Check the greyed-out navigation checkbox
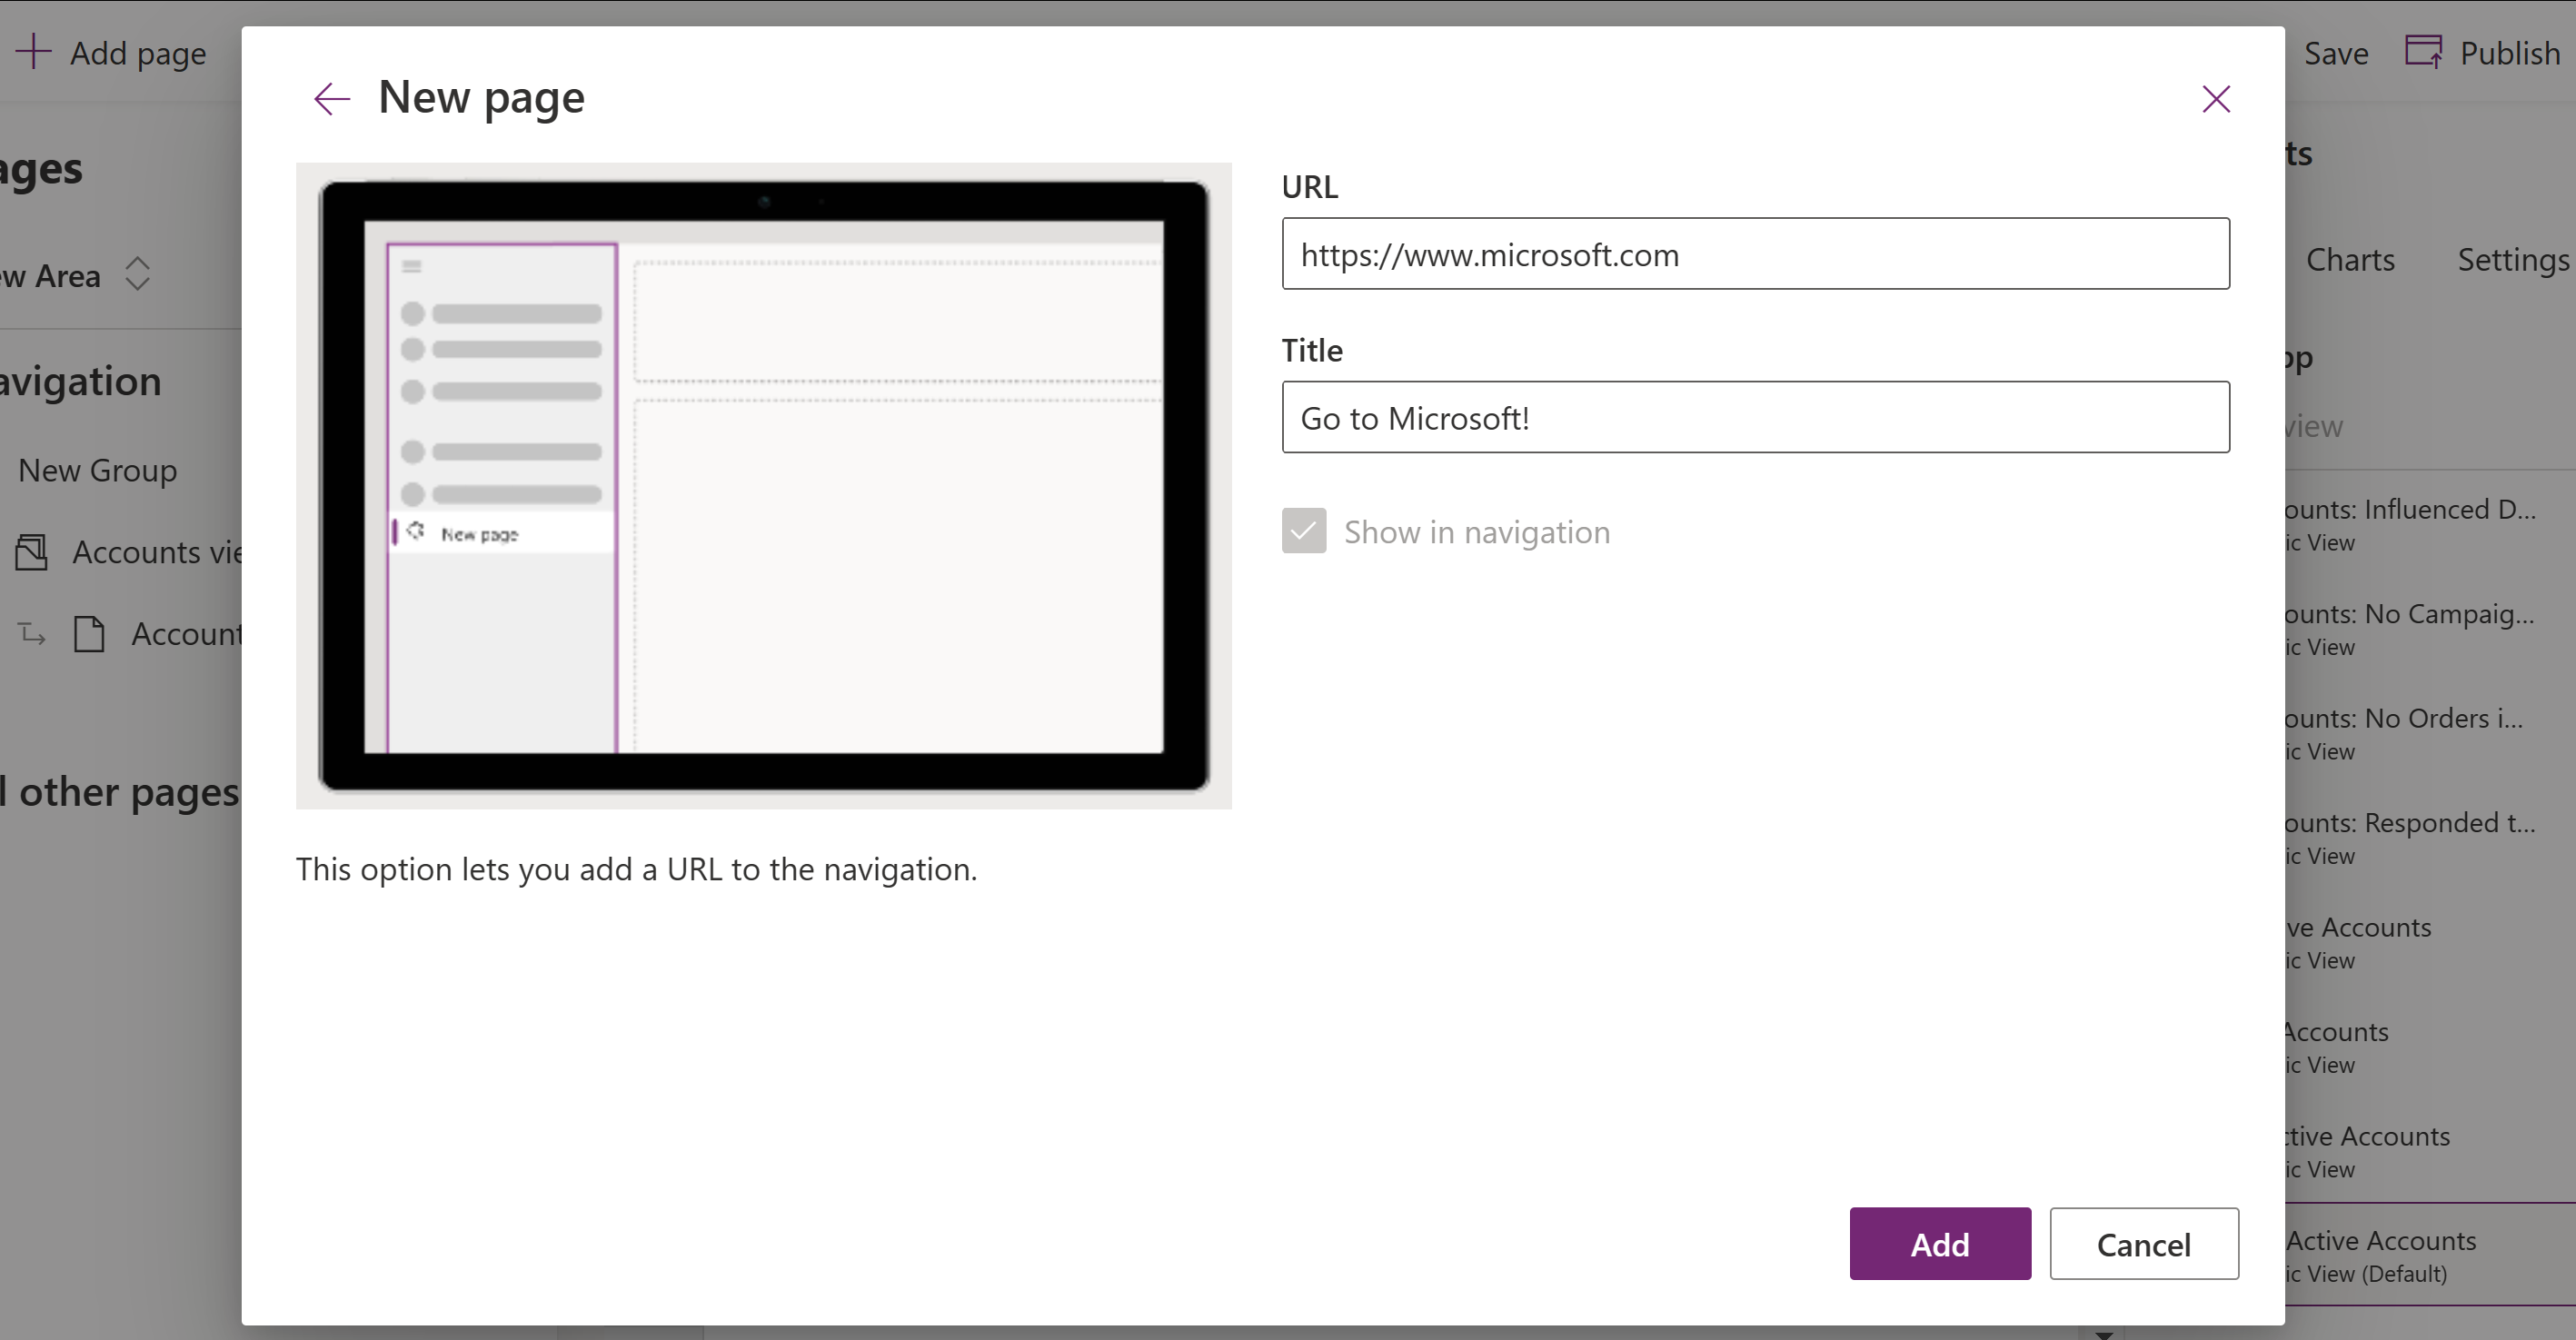 (x=1303, y=531)
